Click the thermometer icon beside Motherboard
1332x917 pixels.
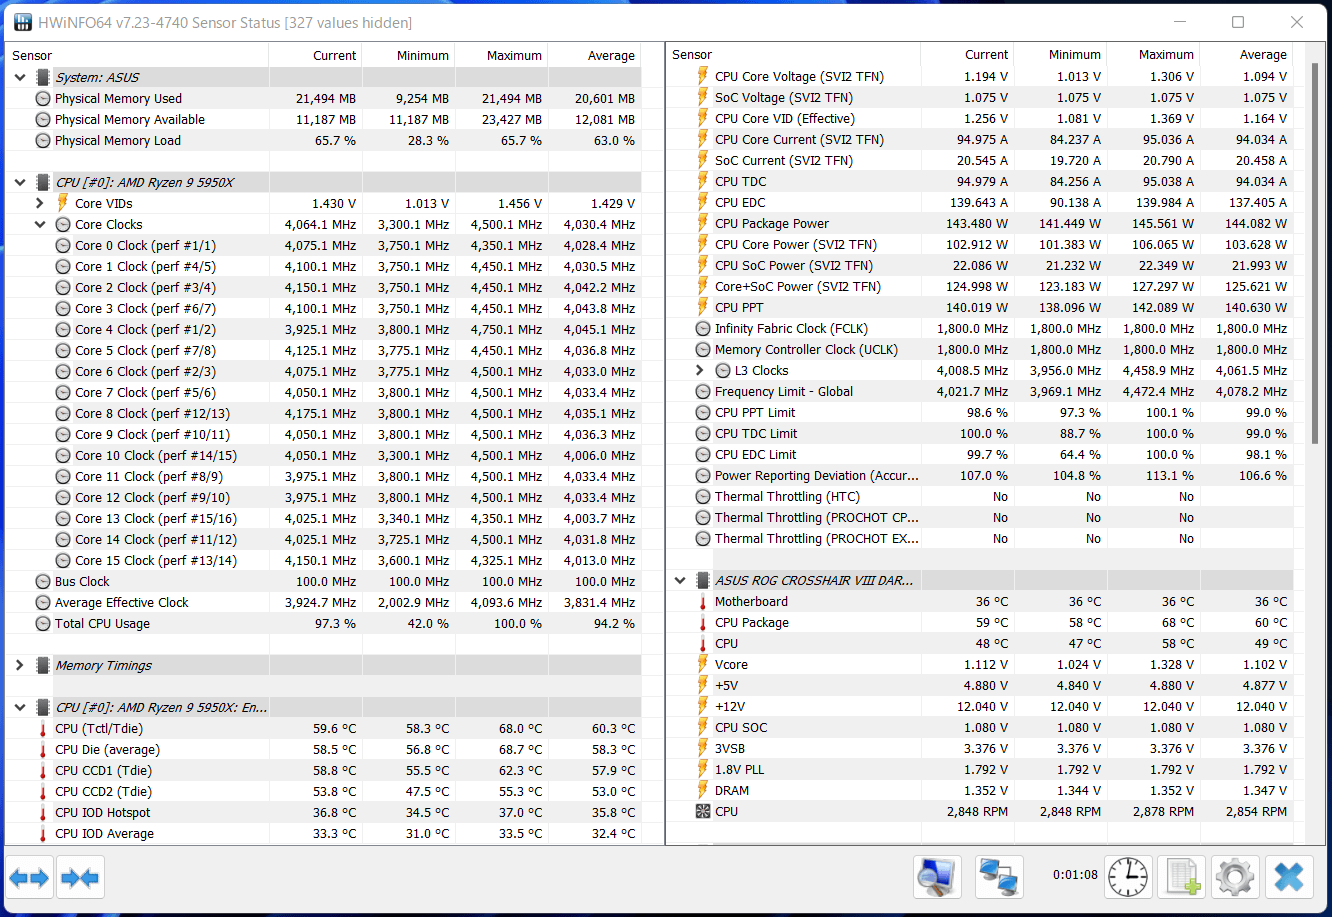point(703,602)
